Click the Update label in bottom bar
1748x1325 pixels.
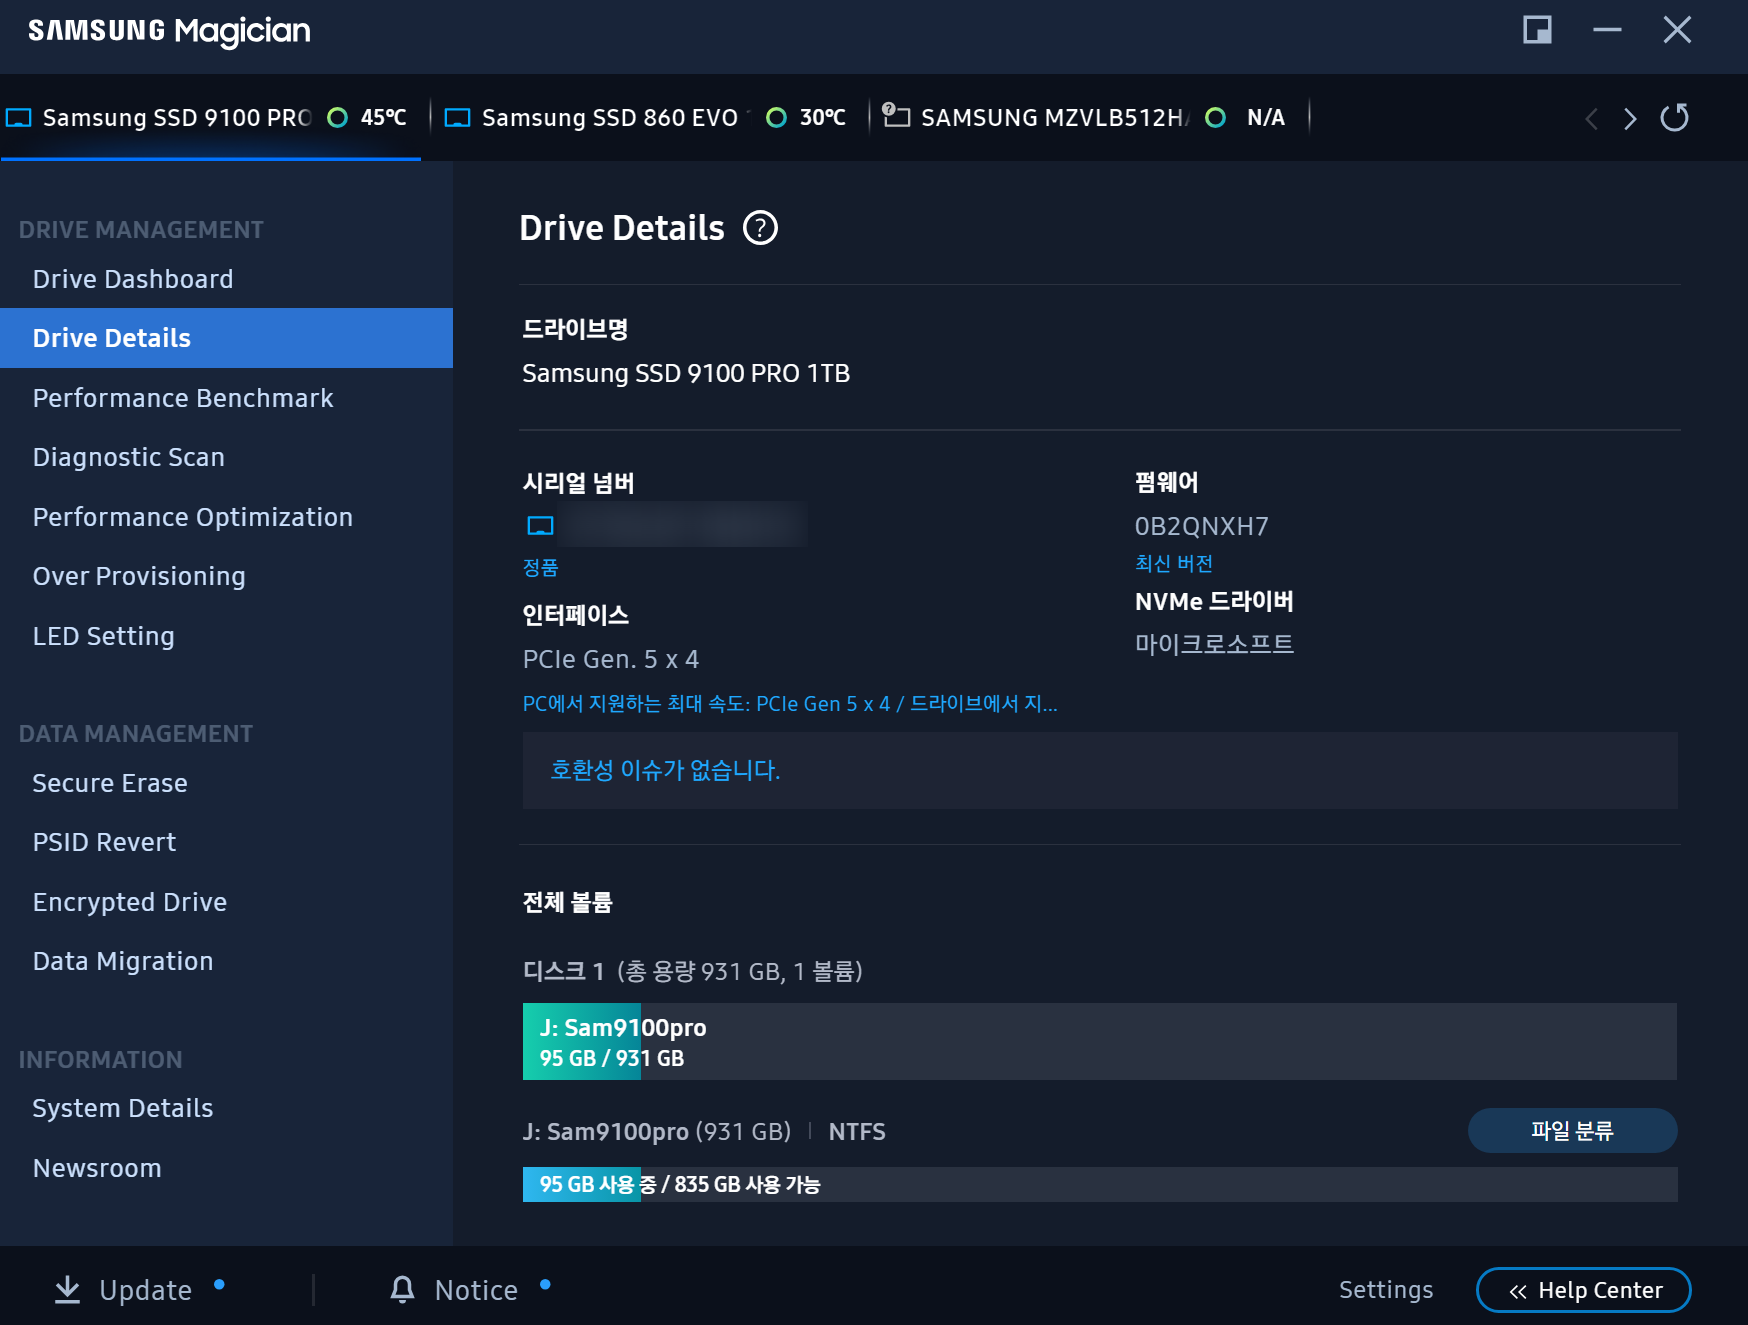pyautogui.click(x=146, y=1290)
